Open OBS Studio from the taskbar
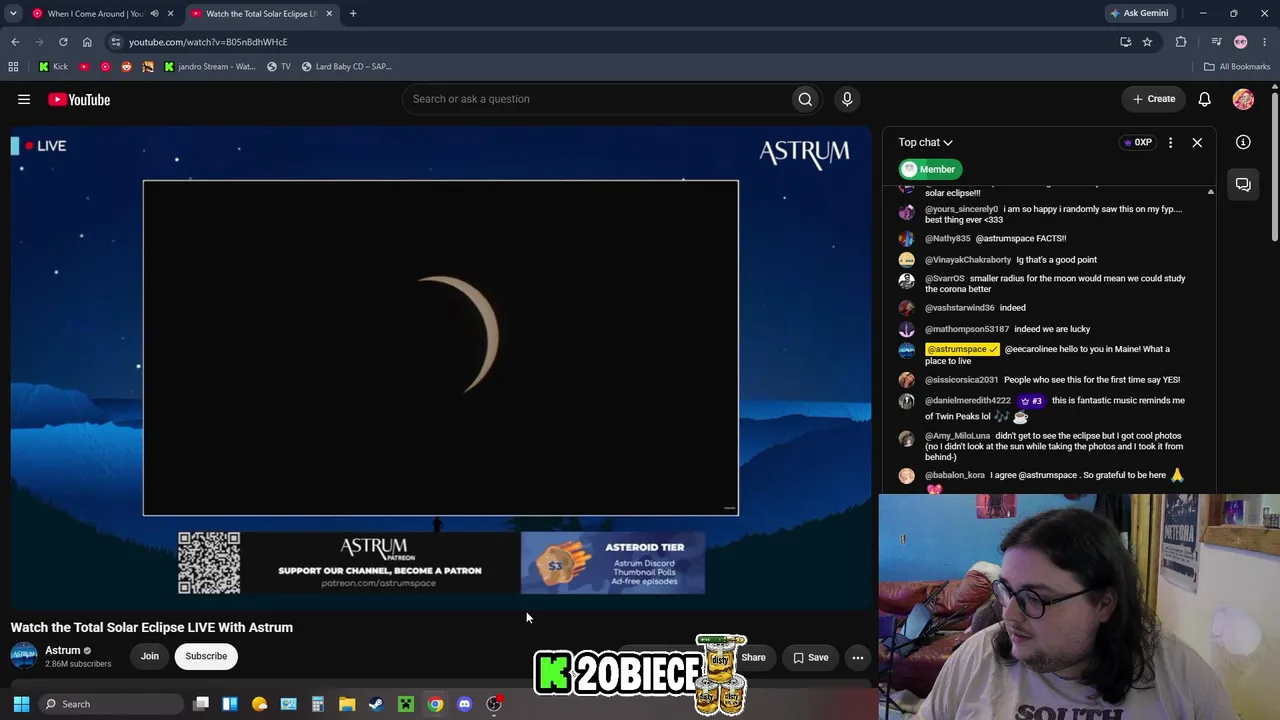Viewport: 1280px width, 720px height. click(494, 704)
